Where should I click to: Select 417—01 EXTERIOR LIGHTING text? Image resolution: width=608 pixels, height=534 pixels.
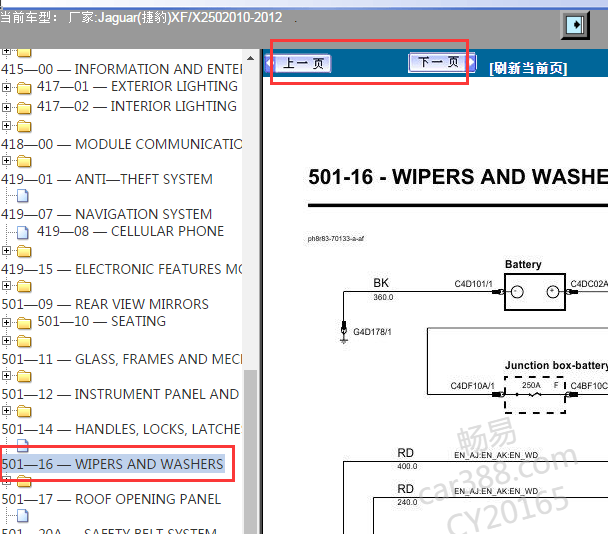pos(137,86)
